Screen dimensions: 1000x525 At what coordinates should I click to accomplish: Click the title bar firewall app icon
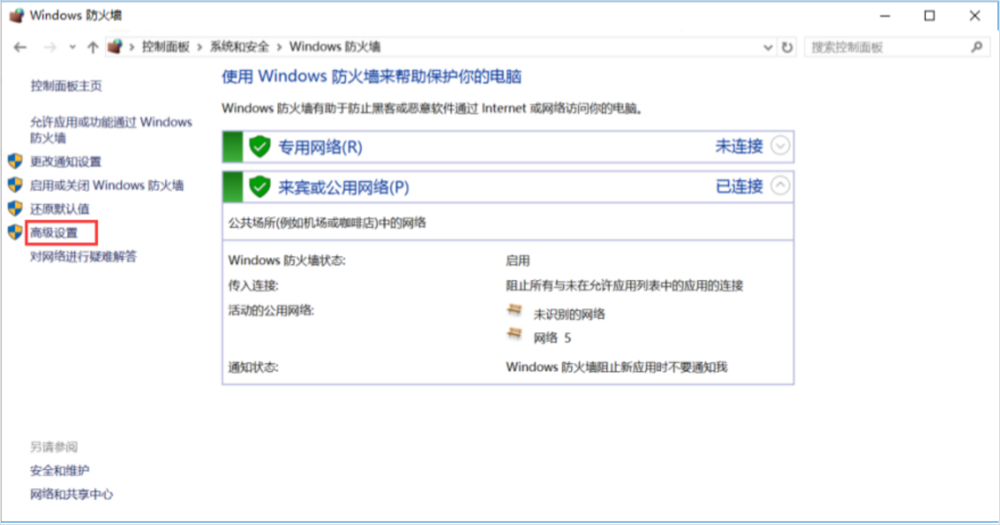(17, 15)
